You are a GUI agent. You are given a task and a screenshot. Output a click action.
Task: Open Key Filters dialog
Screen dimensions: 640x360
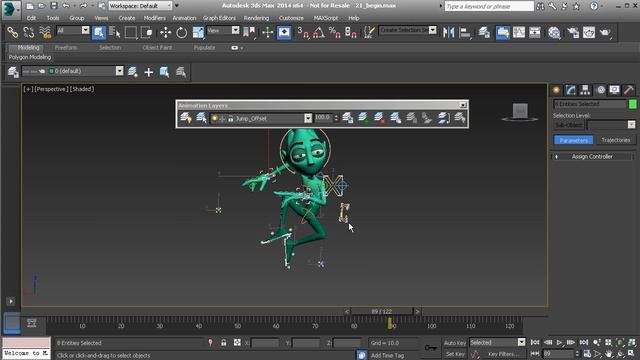coord(504,354)
